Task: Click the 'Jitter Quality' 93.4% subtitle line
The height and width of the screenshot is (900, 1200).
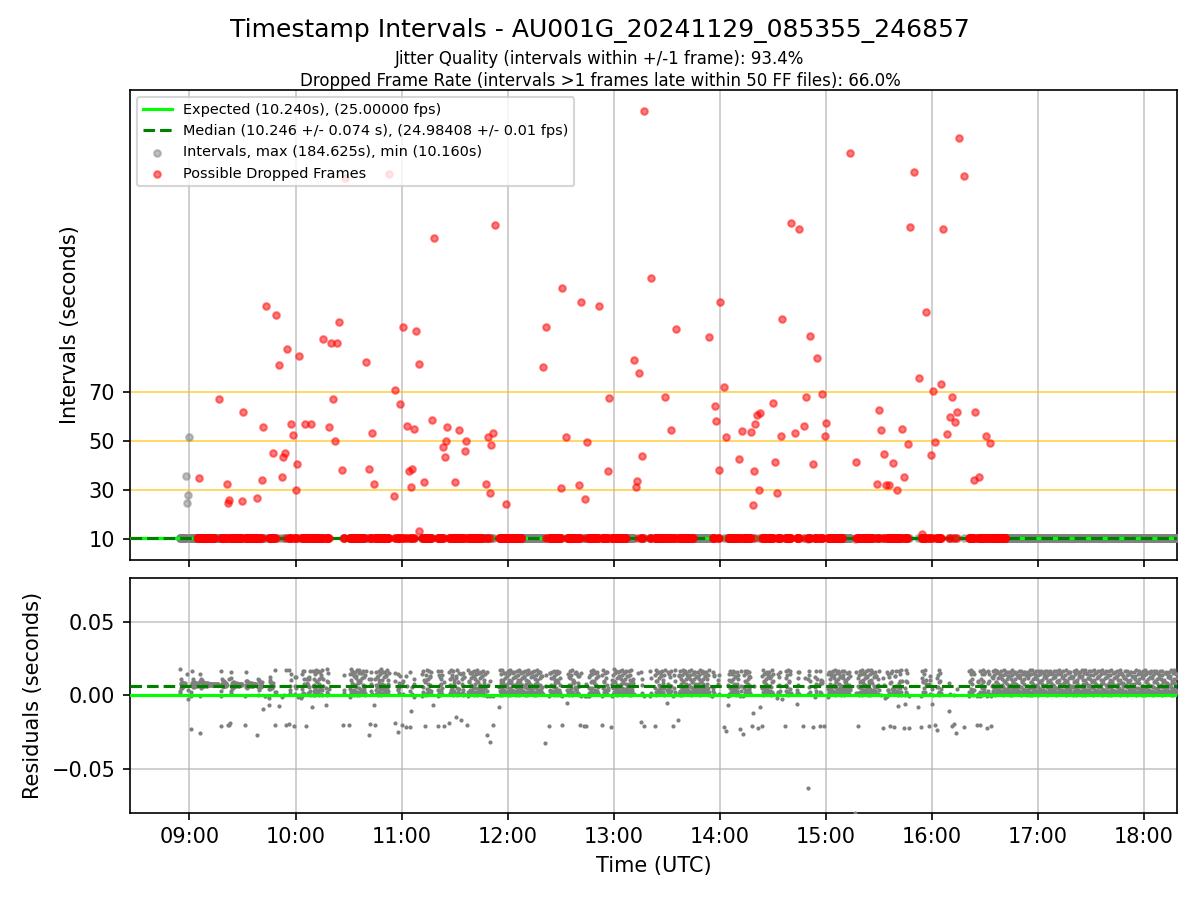Action: point(599,59)
